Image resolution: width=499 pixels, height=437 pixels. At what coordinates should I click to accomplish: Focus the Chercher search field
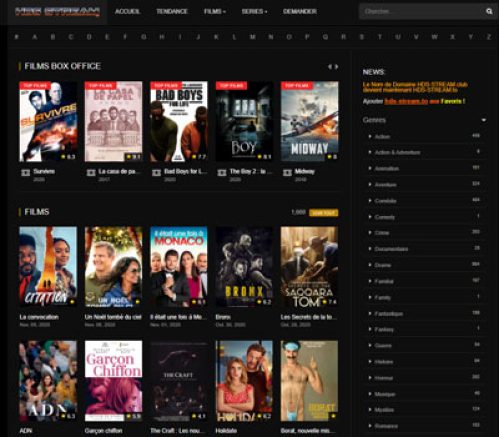click(422, 12)
